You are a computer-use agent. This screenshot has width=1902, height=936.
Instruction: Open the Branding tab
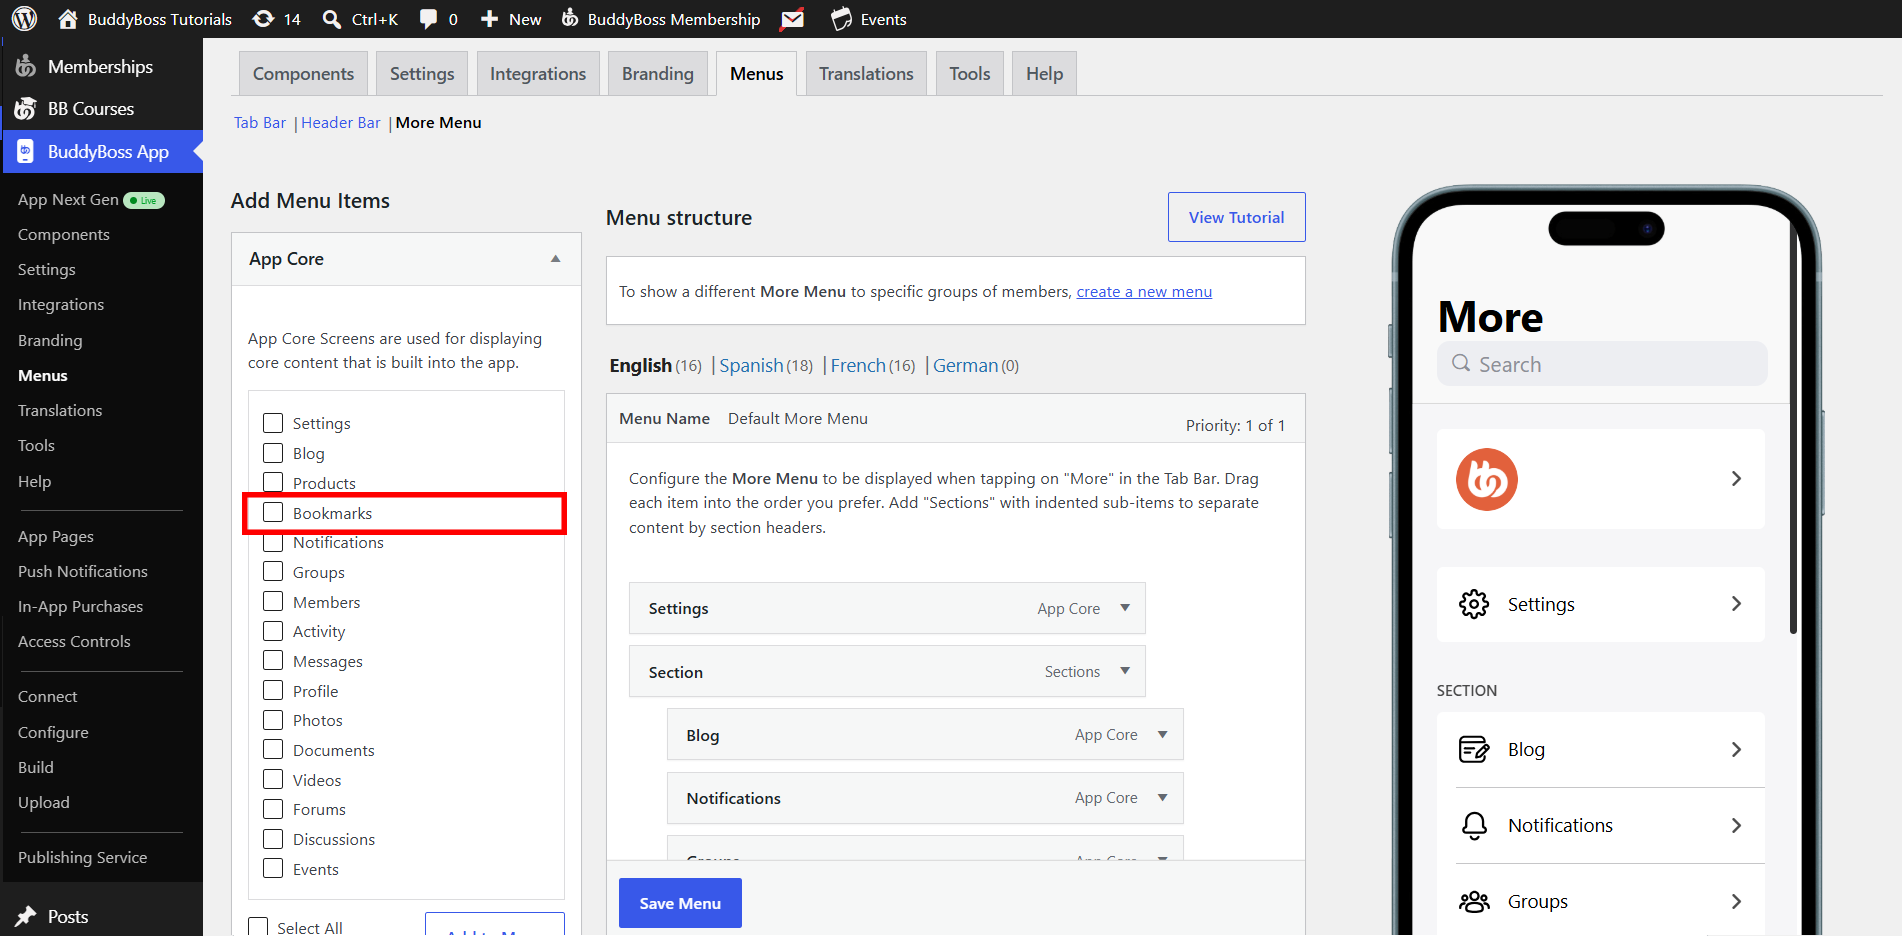pyautogui.click(x=657, y=74)
